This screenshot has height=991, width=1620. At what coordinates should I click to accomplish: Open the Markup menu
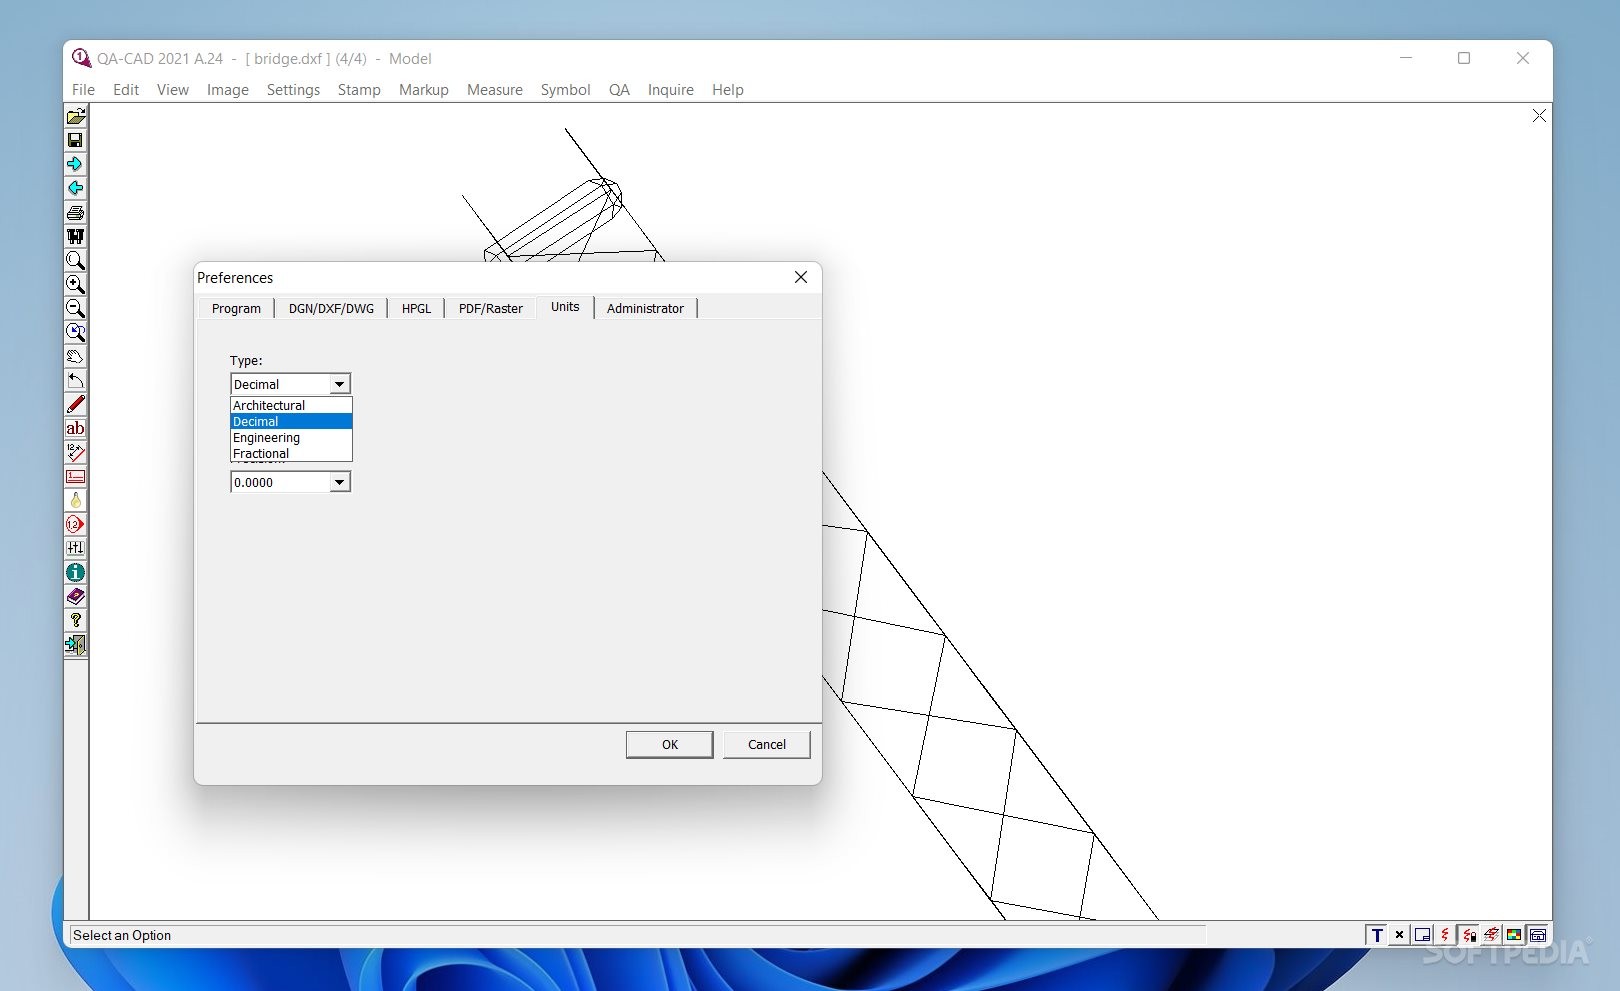point(424,89)
